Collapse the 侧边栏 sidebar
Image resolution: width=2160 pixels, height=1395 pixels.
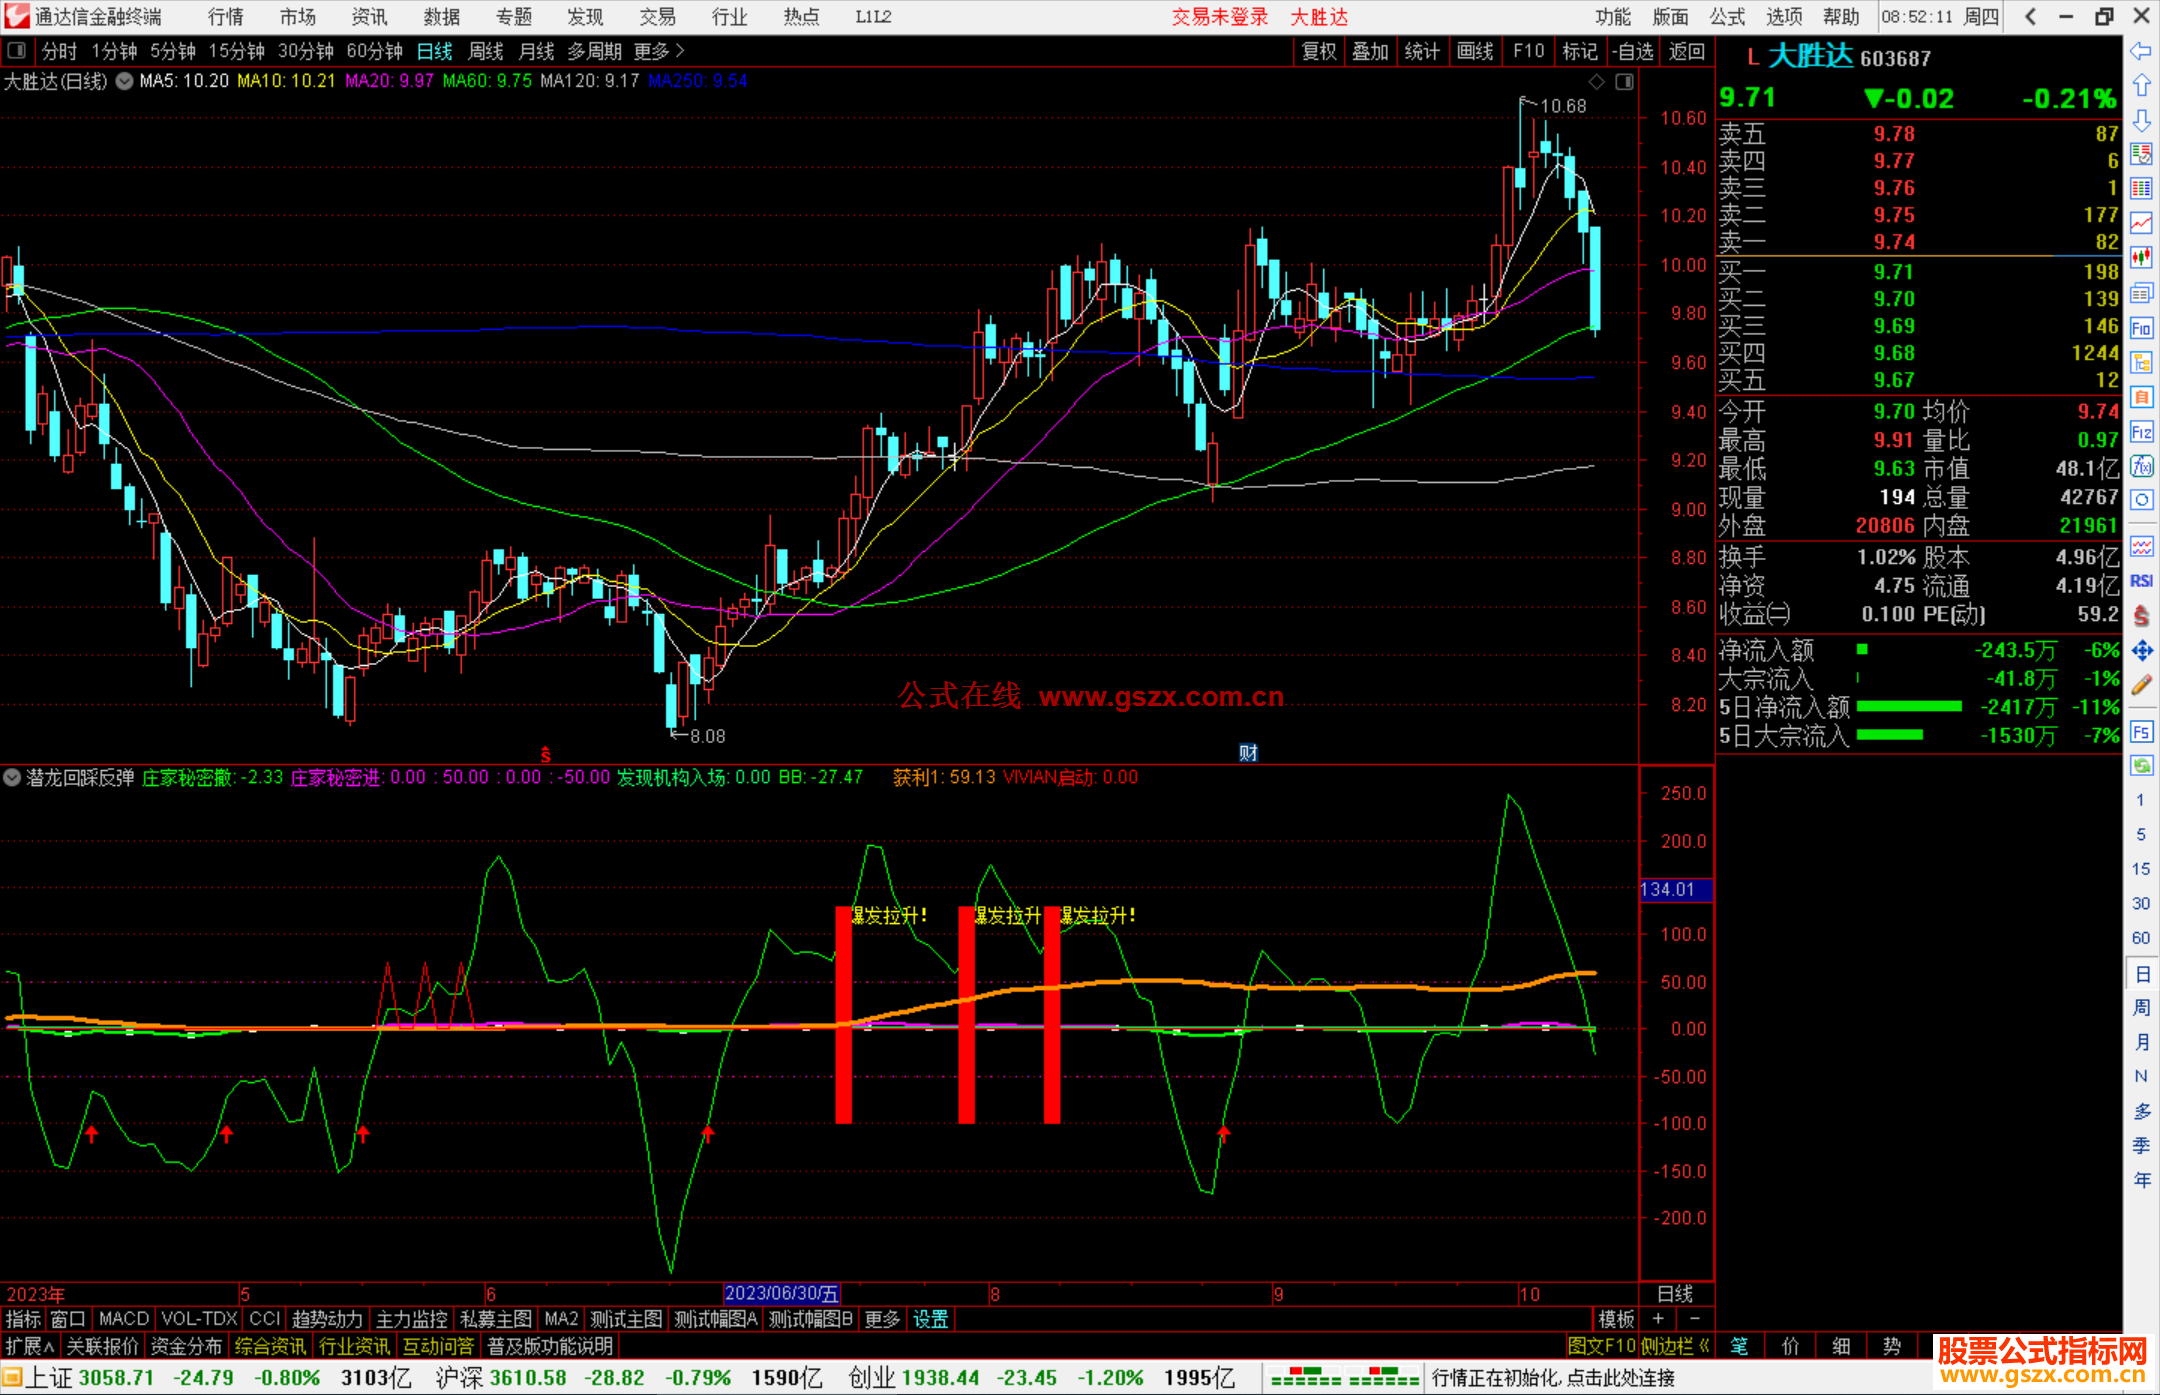1675,1346
